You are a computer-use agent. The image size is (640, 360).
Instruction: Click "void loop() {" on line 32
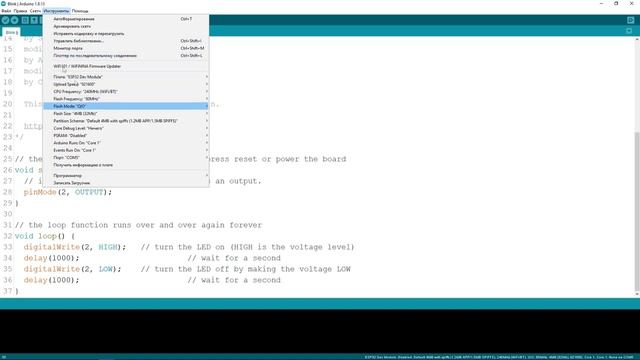(x=45, y=236)
